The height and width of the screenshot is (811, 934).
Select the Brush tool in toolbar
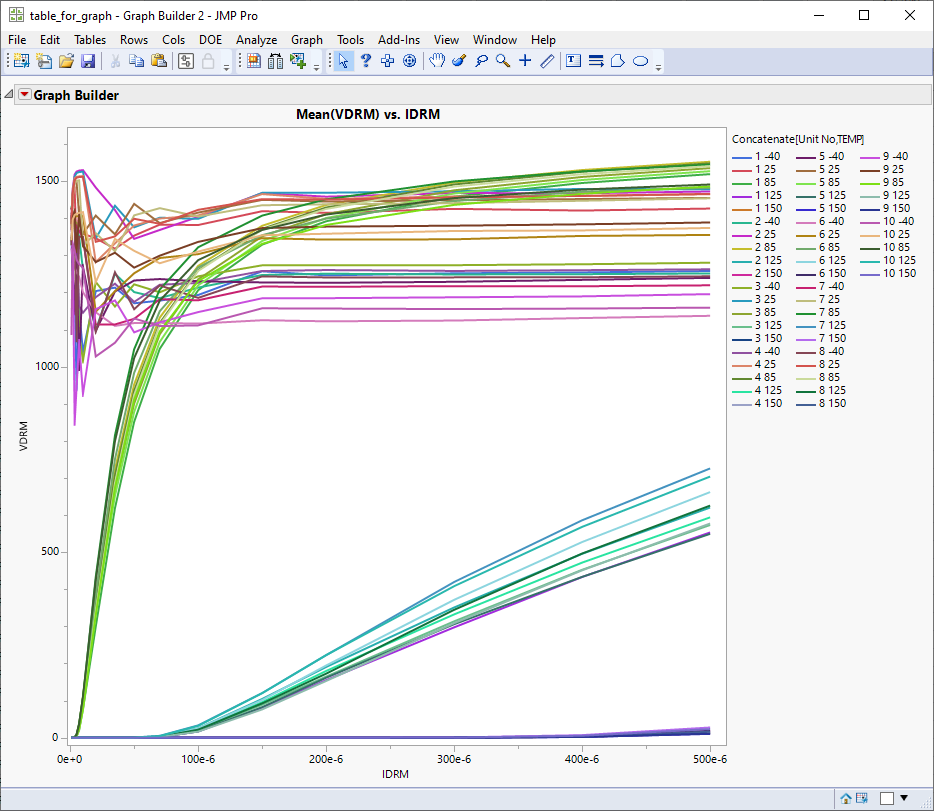pos(459,61)
